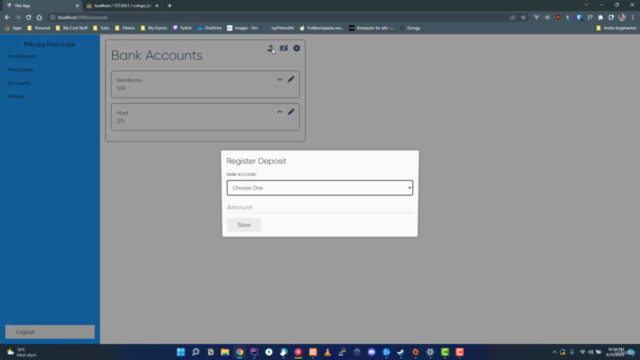Viewport: 640px width, 360px height.
Task: Open the Windows Start menu
Action: (181, 352)
